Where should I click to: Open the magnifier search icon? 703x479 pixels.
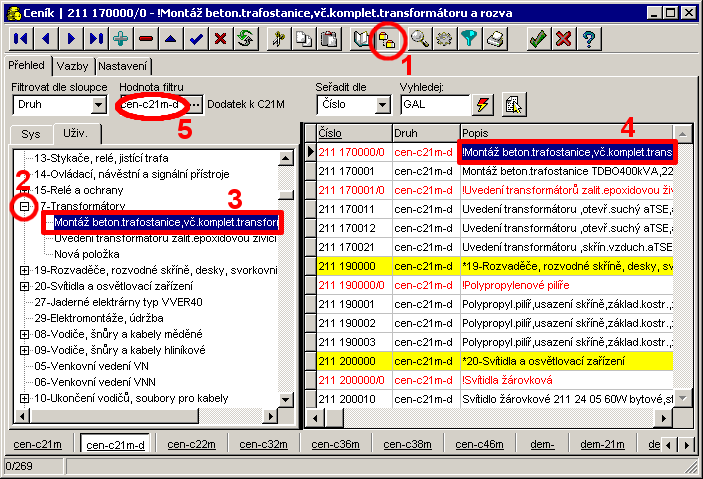point(420,39)
